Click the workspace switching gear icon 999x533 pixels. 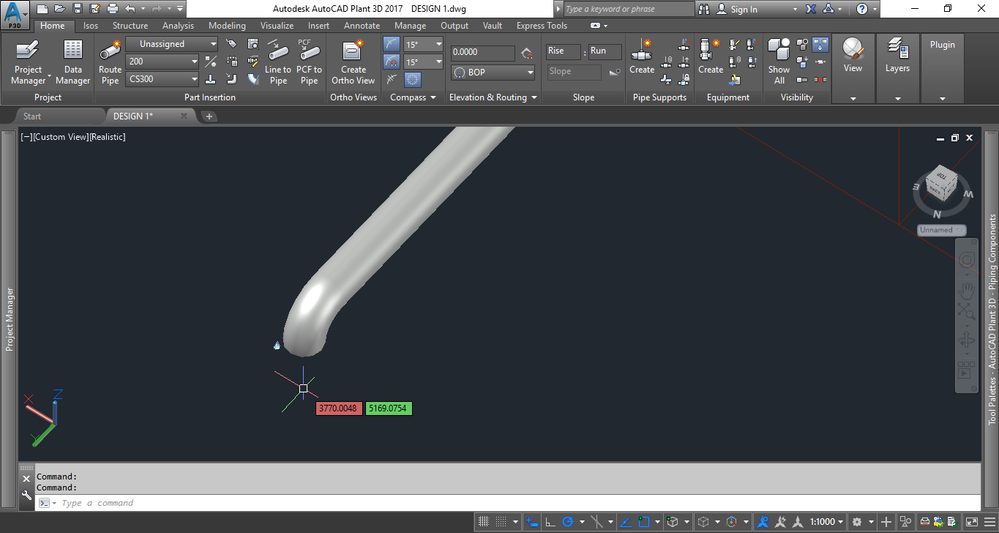(857, 522)
